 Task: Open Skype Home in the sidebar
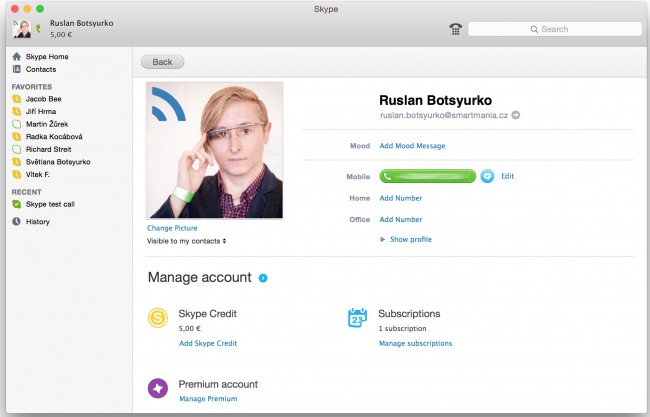(46, 57)
